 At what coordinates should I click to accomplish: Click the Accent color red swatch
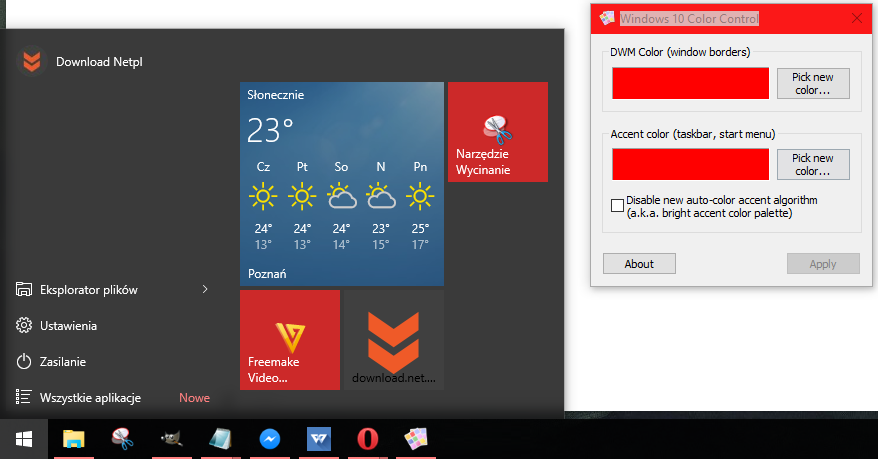(690, 164)
